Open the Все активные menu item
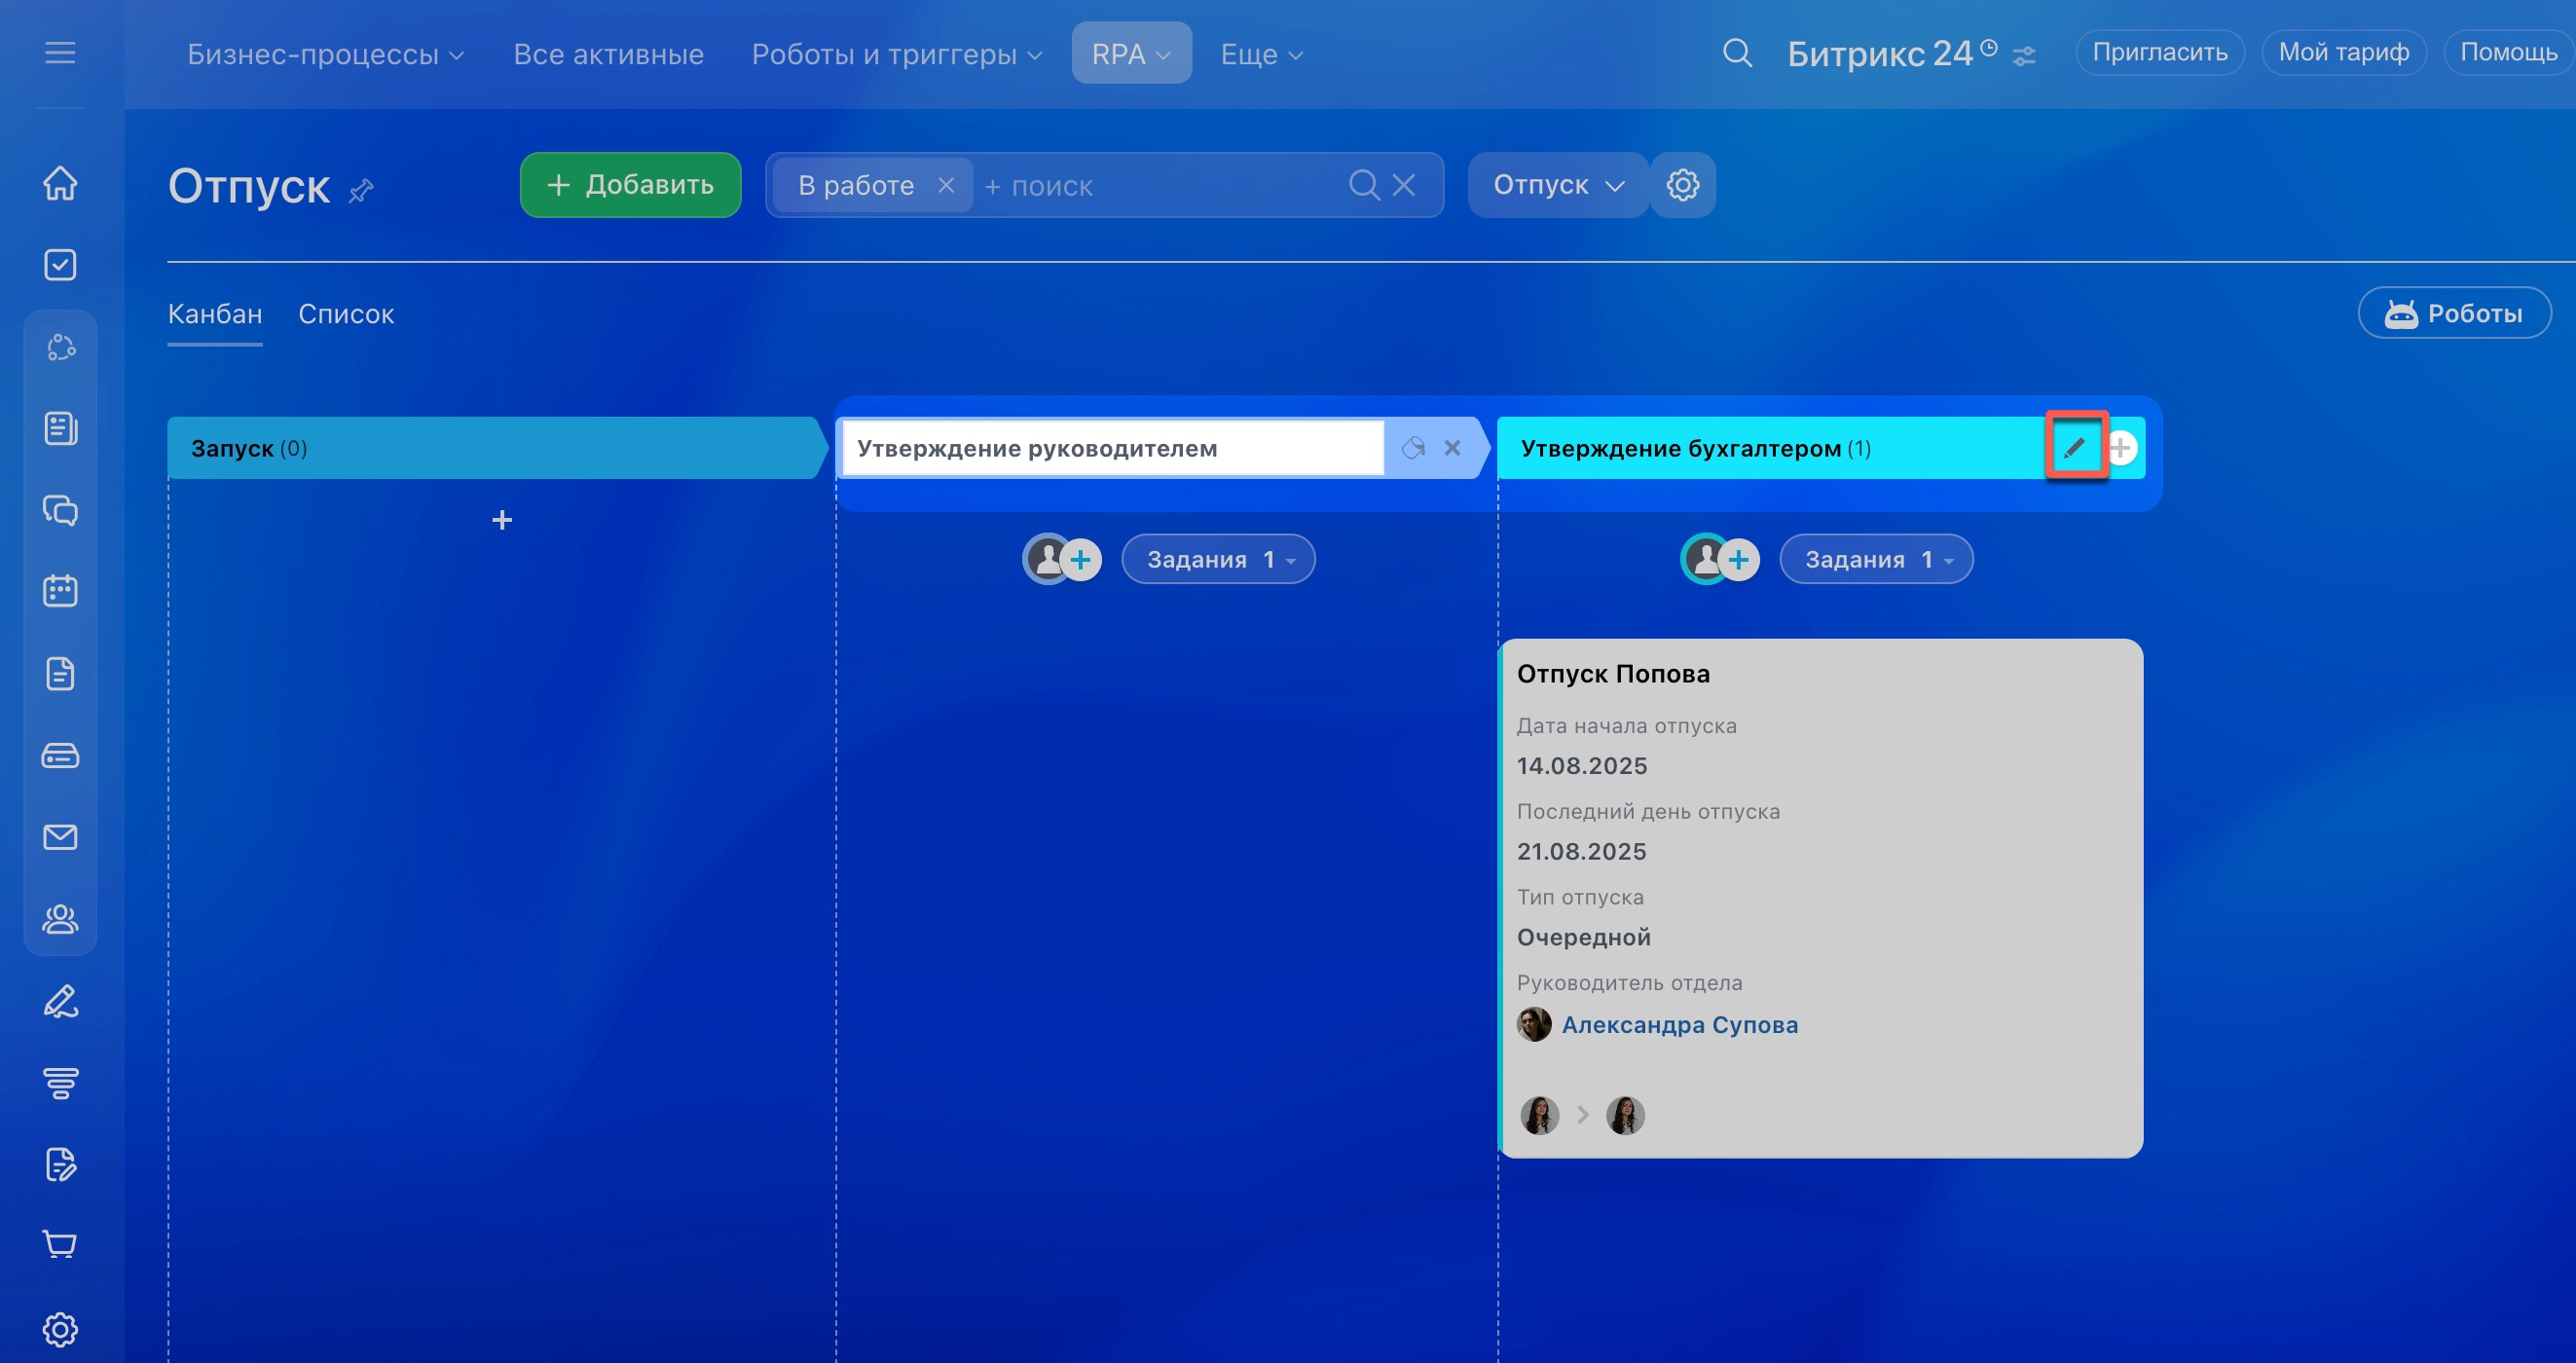This screenshot has height=1363, width=2576. click(x=608, y=54)
